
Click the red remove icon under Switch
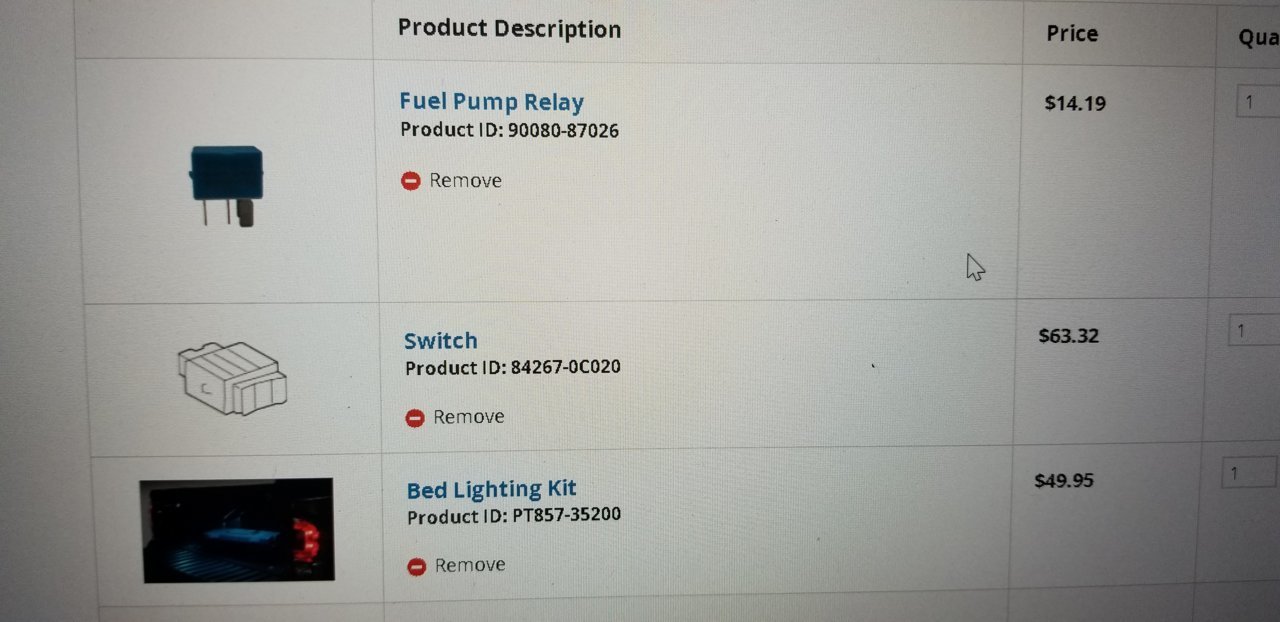click(415, 418)
